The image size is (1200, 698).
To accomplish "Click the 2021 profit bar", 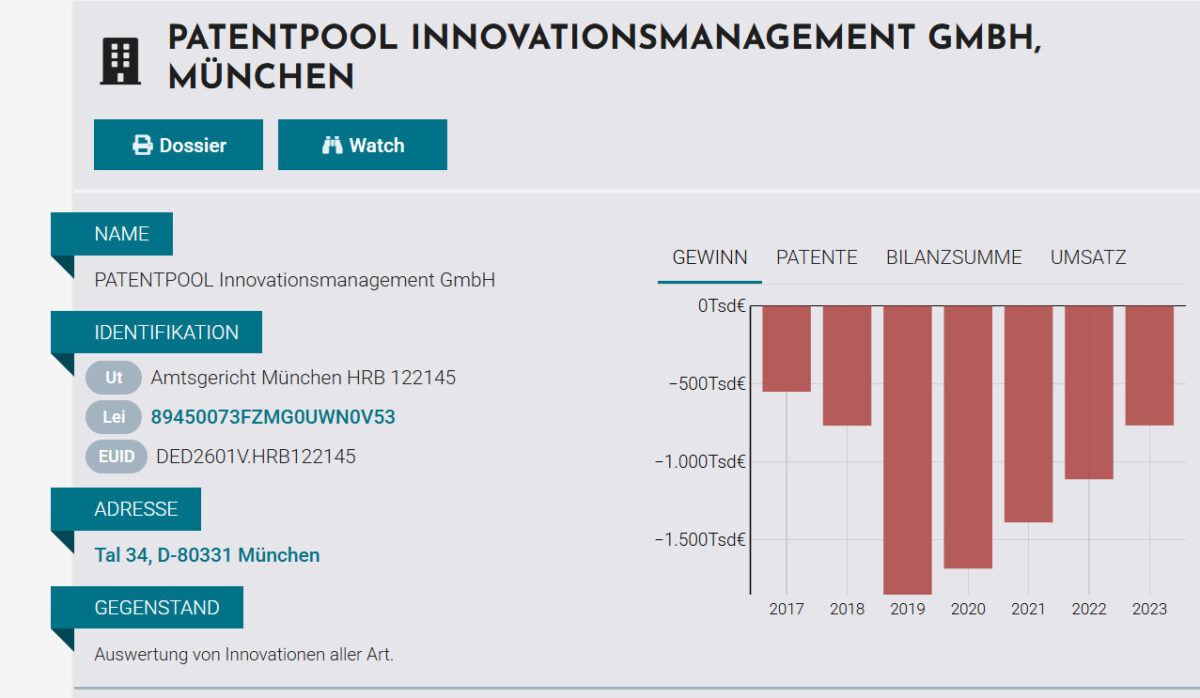I will [x=1028, y=413].
